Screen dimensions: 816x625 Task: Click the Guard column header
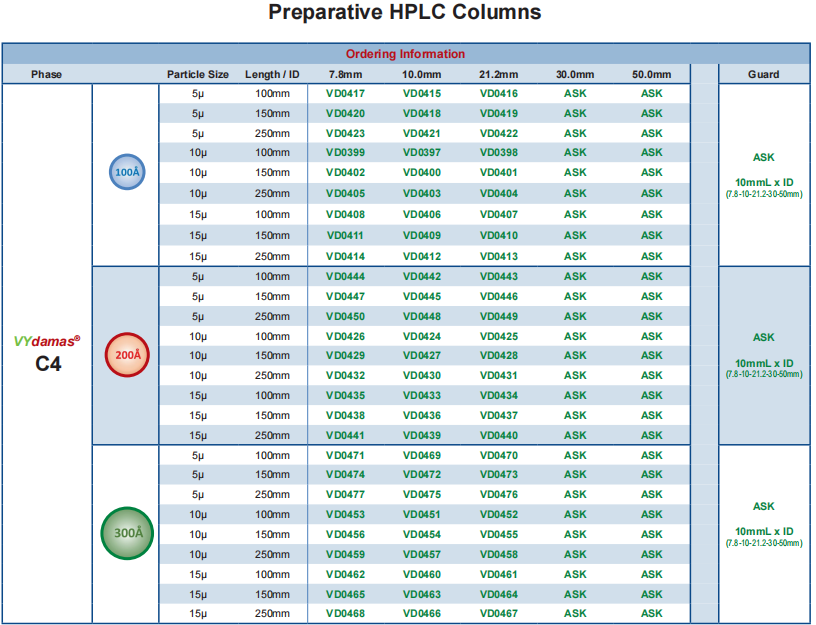763,74
